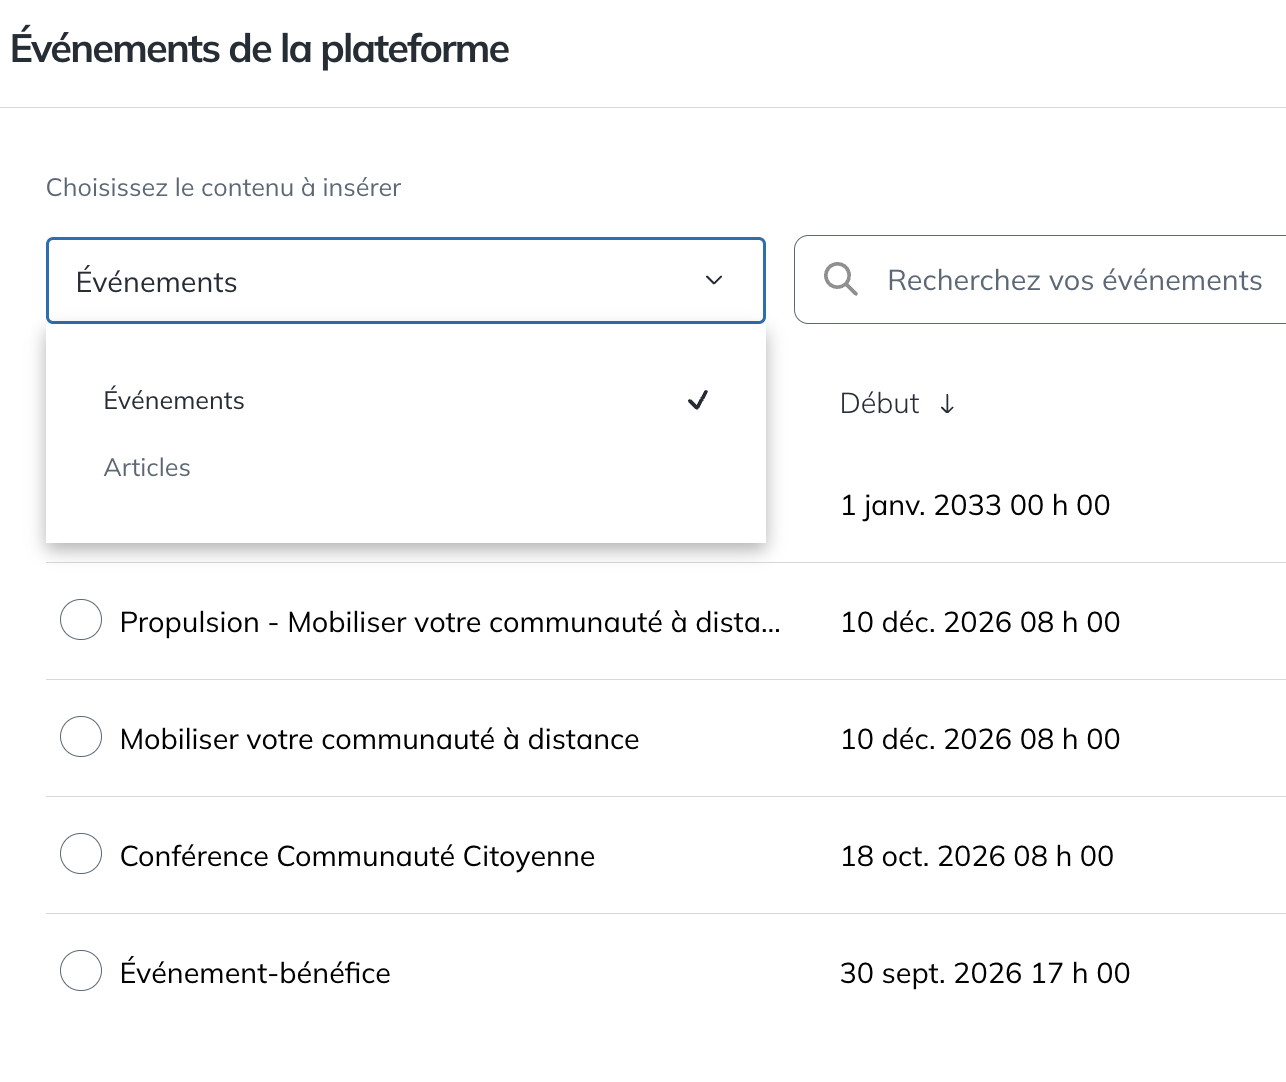Select the radio button for Propulsion event
The height and width of the screenshot is (1082, 1286).
pos(81,620)
